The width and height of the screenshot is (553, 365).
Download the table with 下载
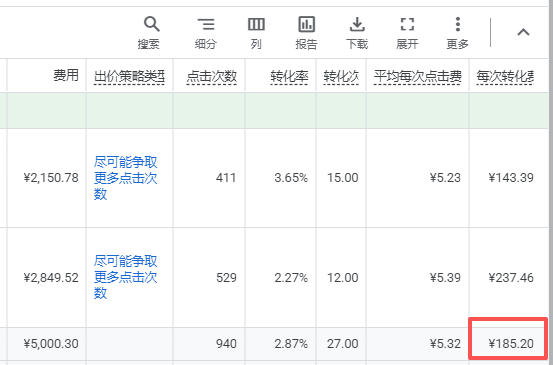click(357, 33)
